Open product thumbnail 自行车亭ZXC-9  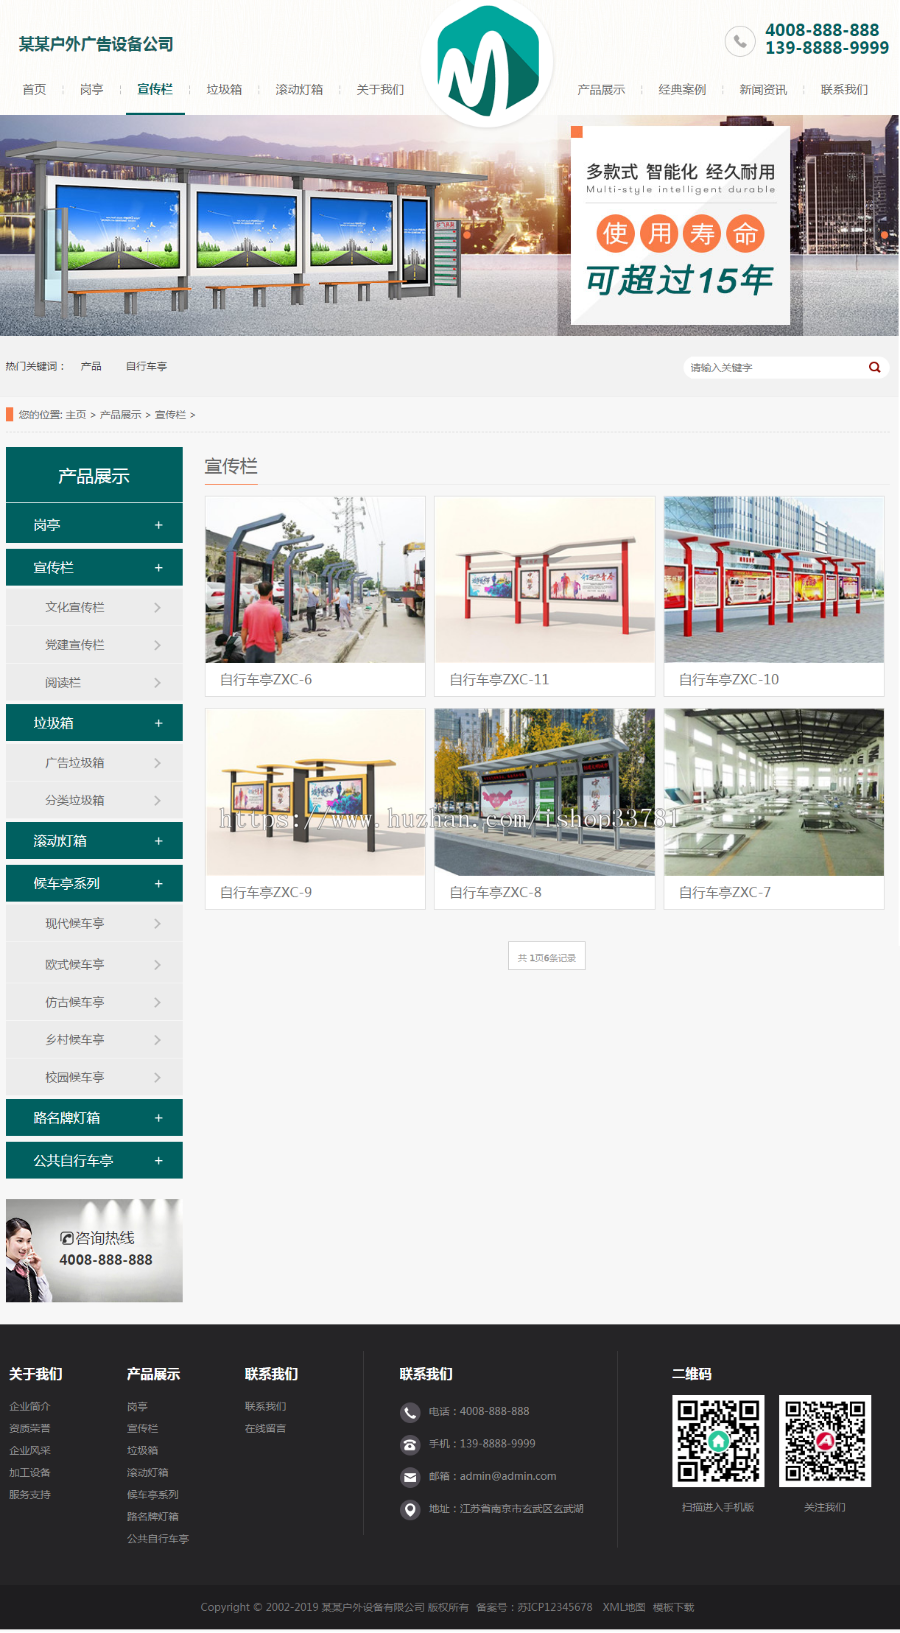pos(315,793)
